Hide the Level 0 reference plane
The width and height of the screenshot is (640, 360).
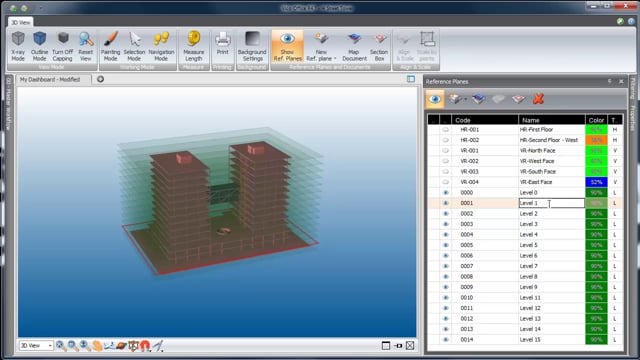click(x=446, y=193)
